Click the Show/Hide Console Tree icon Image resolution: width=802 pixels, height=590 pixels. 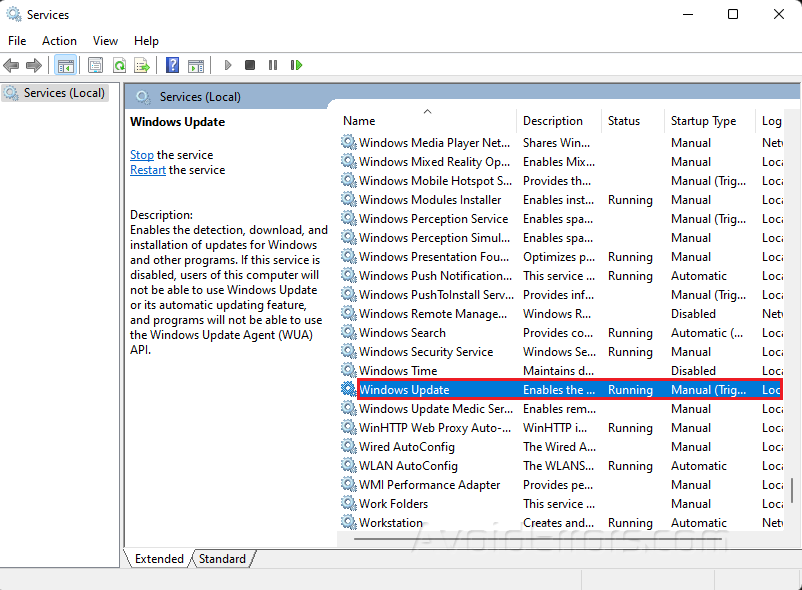pos(65,65)
